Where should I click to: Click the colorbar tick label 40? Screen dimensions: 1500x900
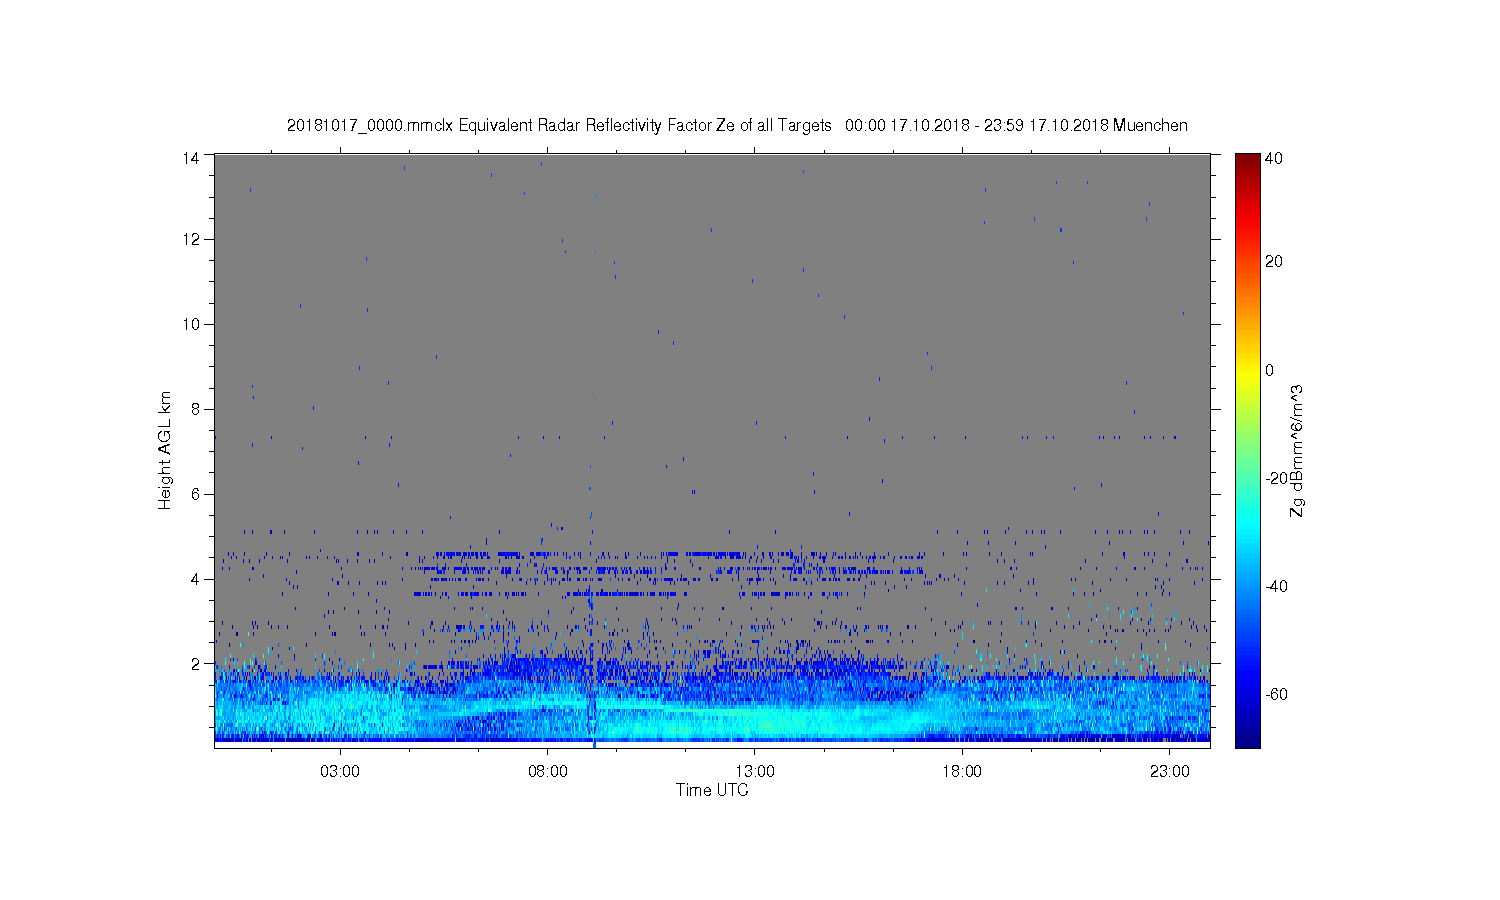pyautogui.click(x=1274, y=158)
